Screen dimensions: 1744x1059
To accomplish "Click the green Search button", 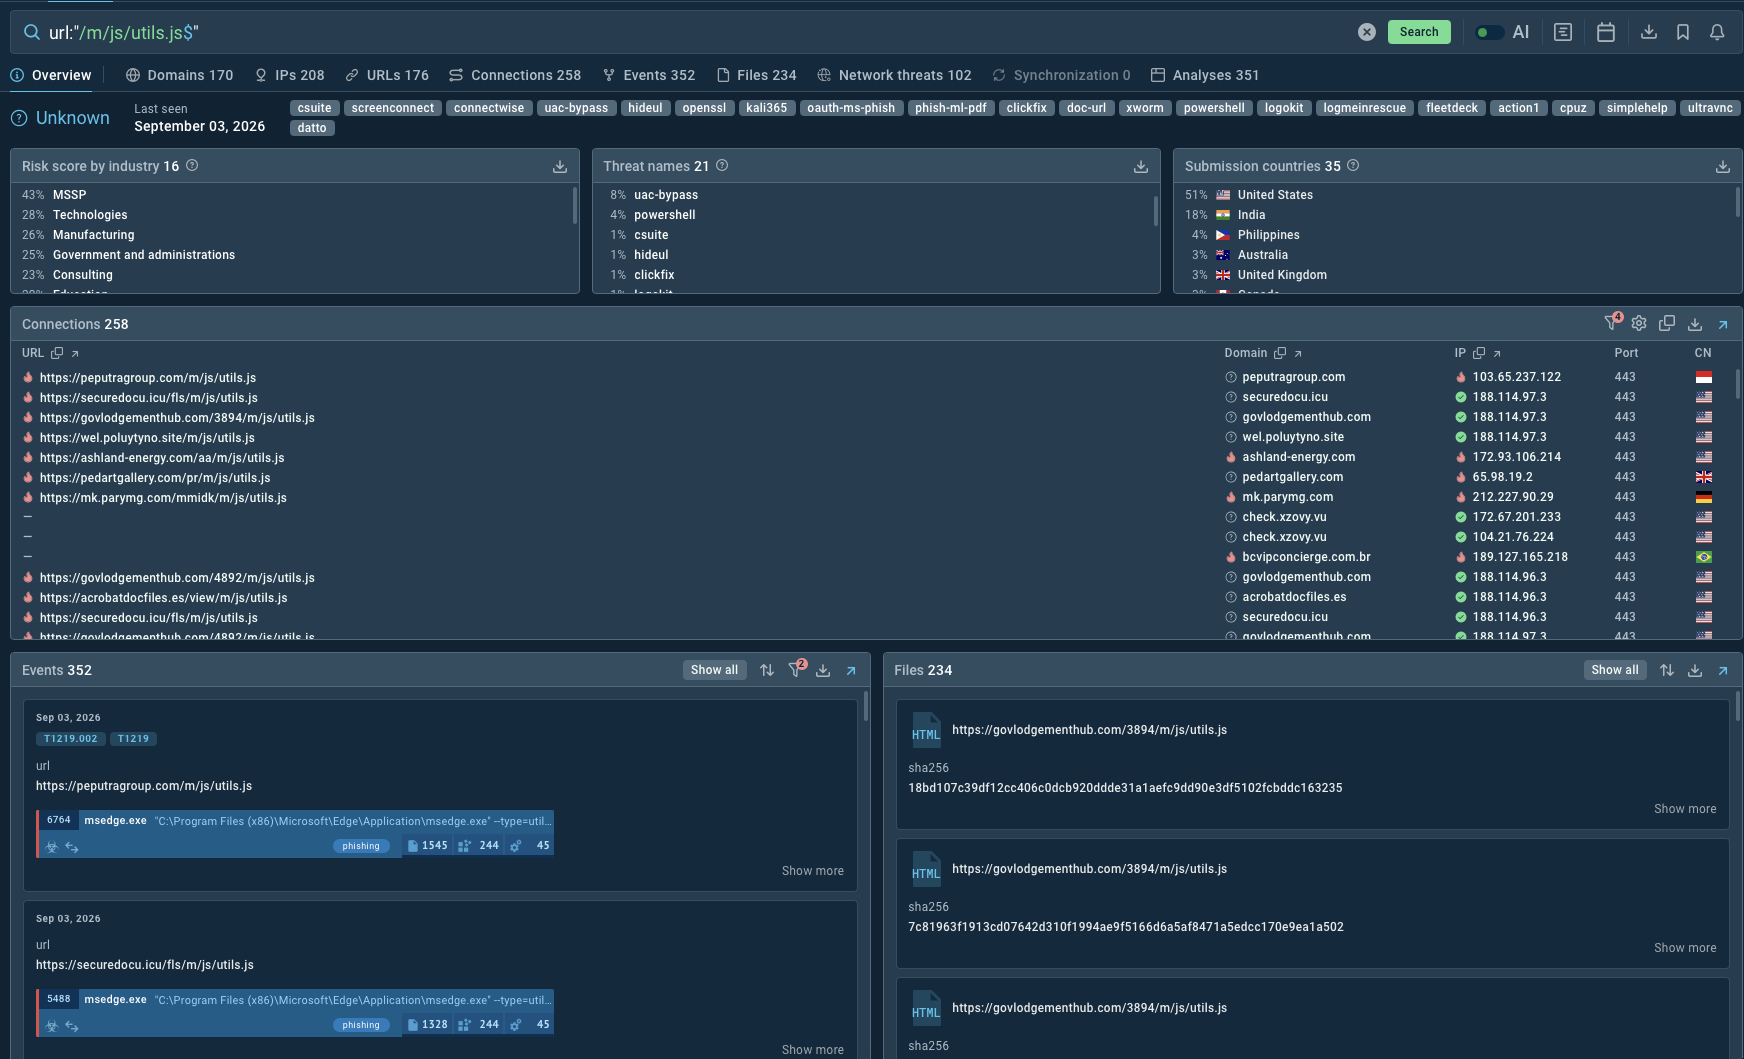I will (x=1419, y=32).
